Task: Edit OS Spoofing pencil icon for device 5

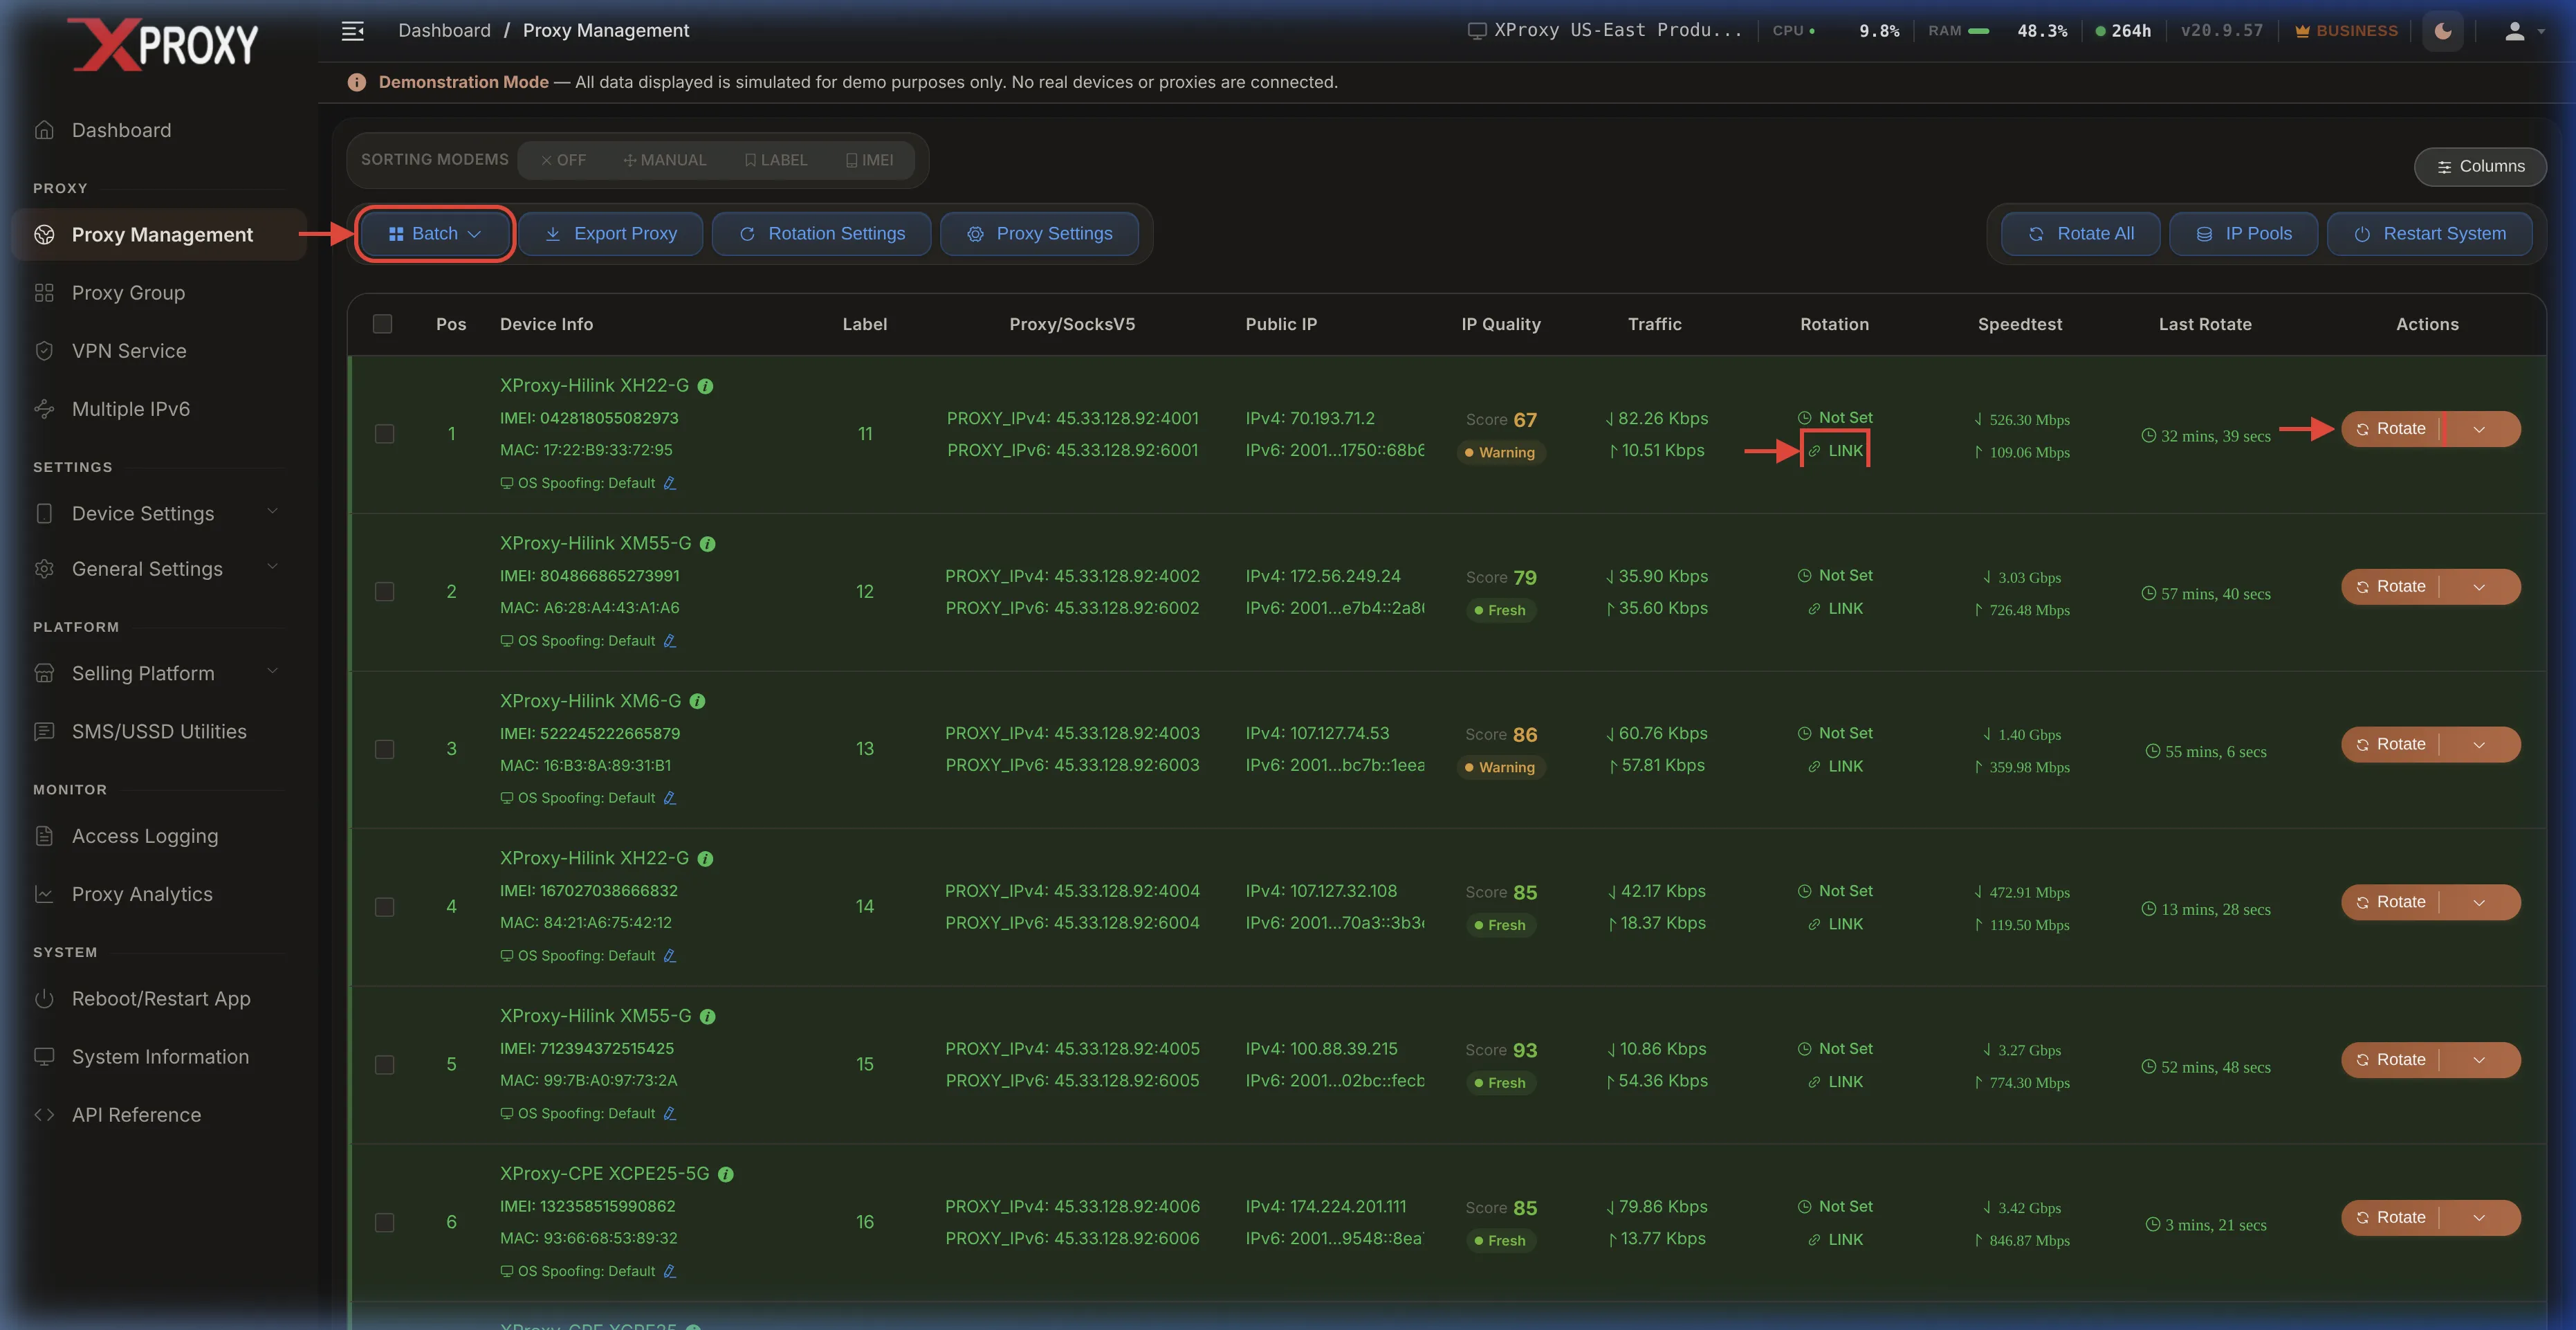Action: (670, 1113)
